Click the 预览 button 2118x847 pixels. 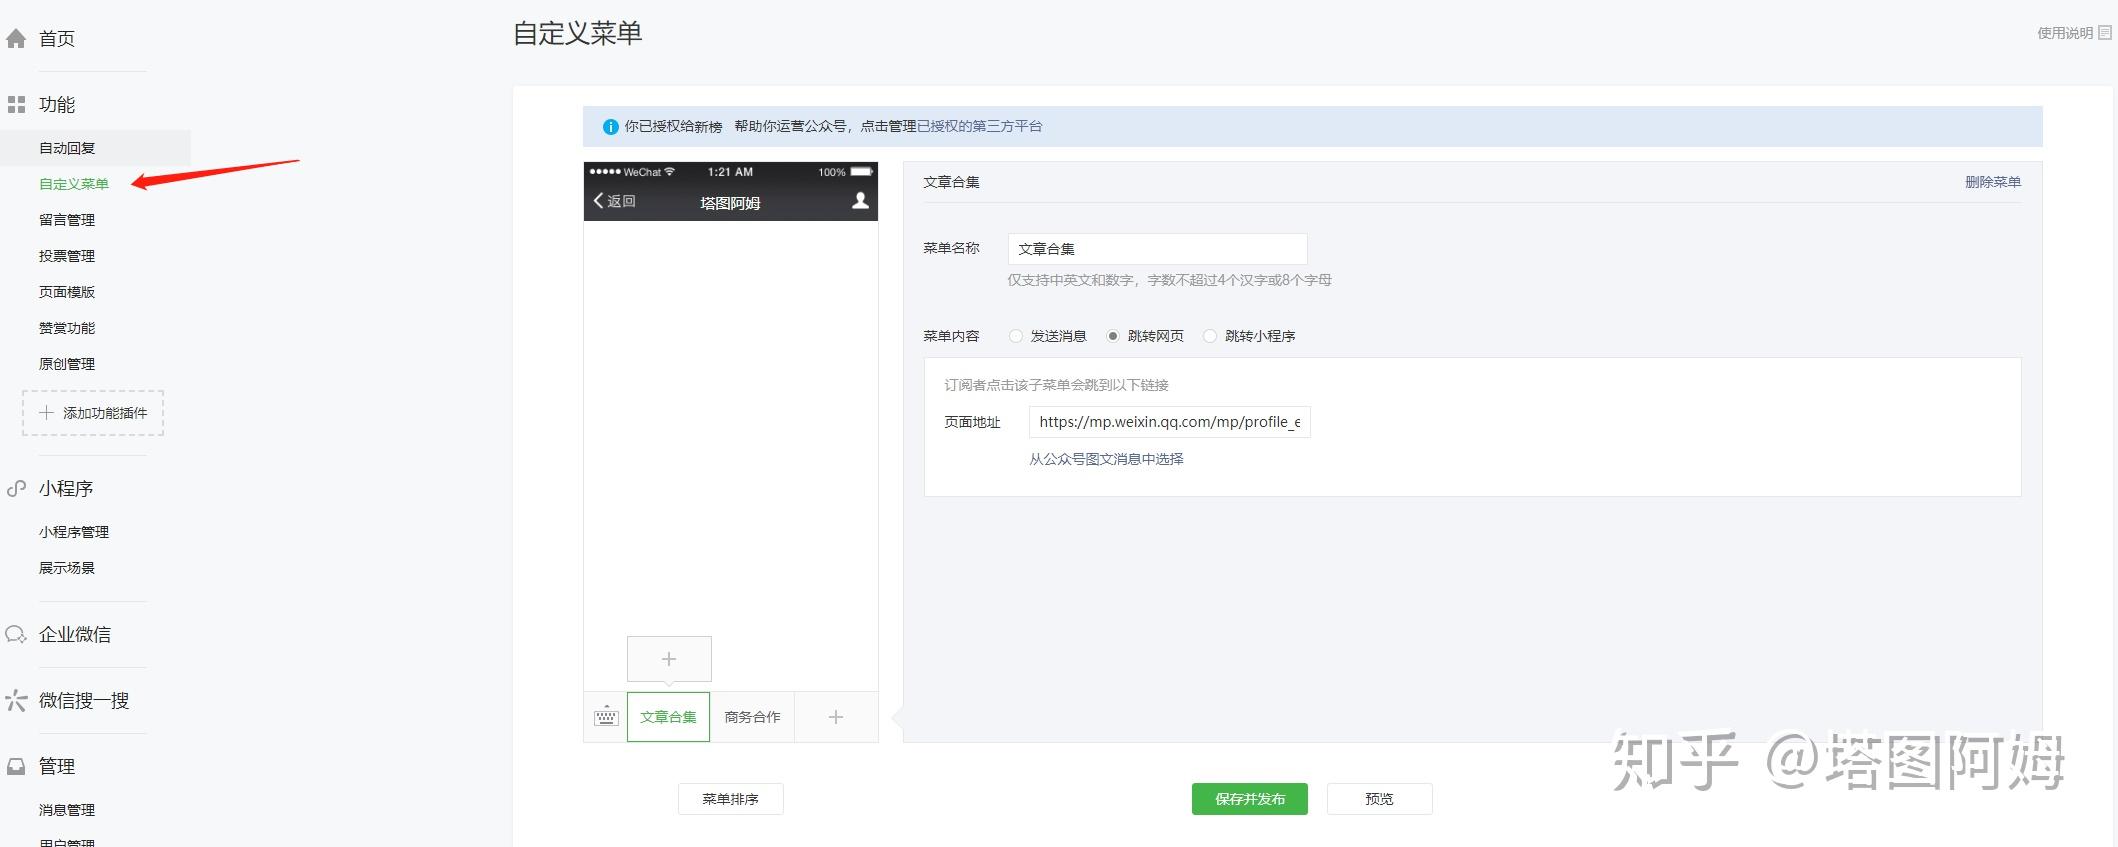point(1380,799)
